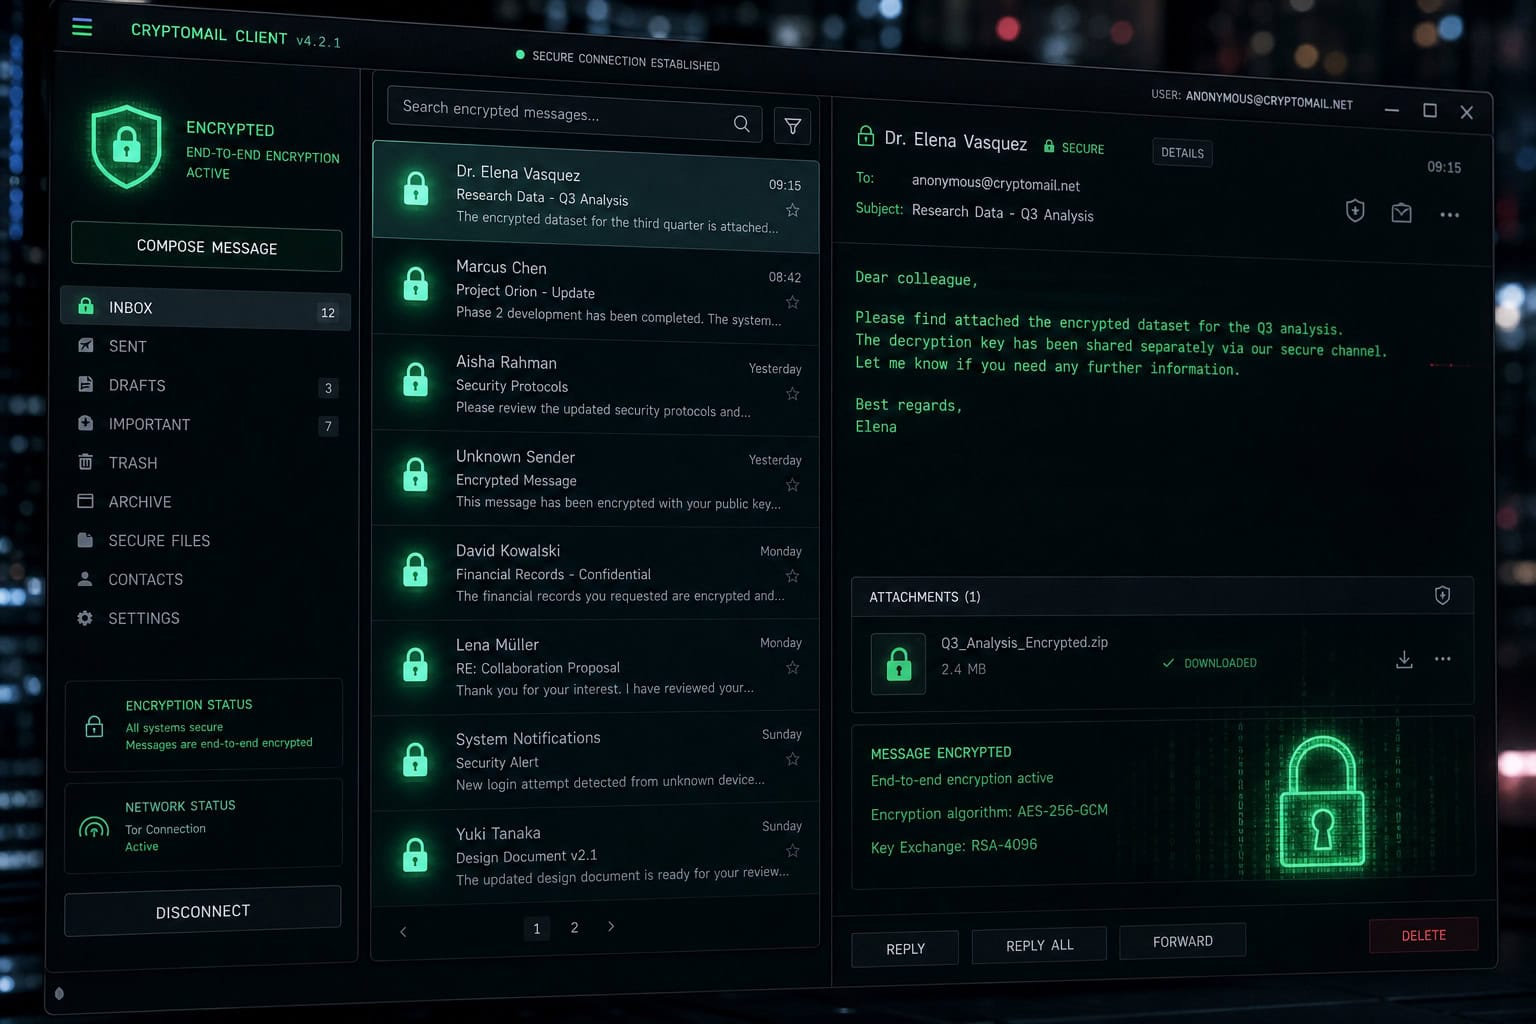
Task: Download the Q3_Analysis_Encrypted.zip attachment icon
Action: 1404,659
